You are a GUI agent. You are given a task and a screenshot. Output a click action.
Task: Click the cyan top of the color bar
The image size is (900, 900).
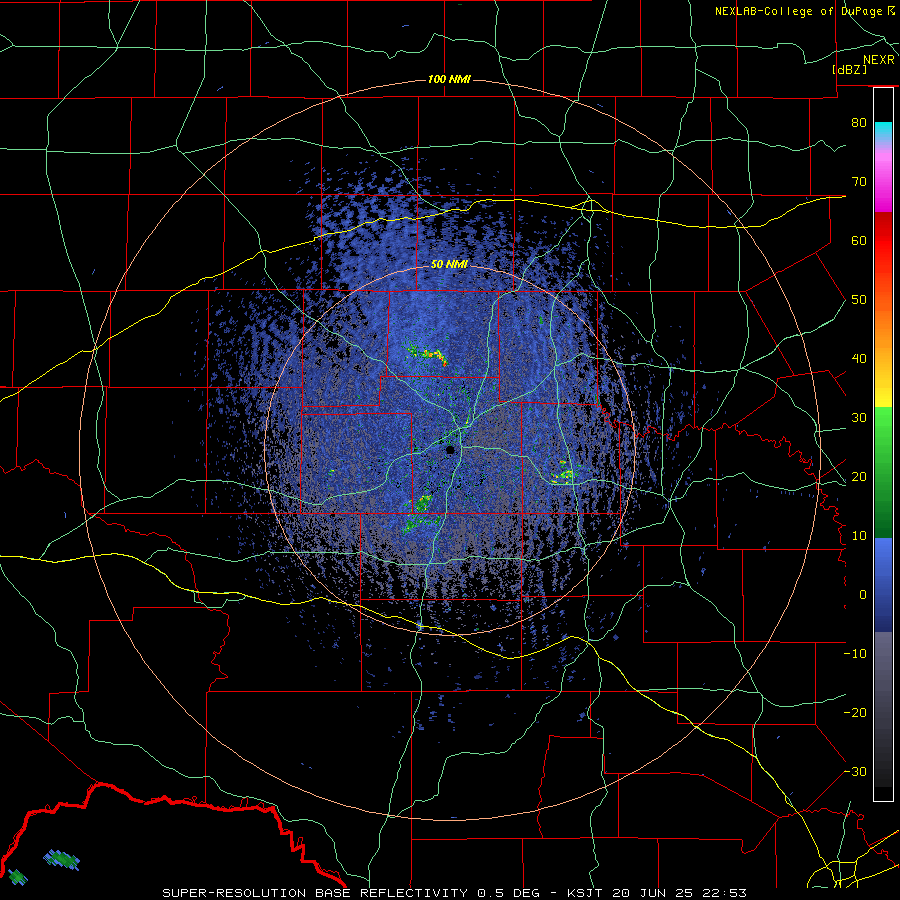coord(883,131)
